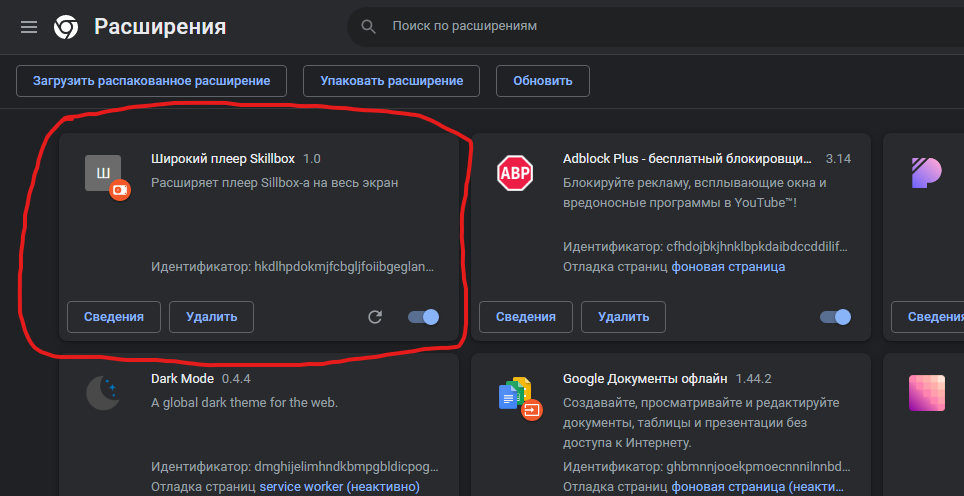Open the hamburger main menu
The width and height of the screenshot is (964, 496).
pyautogui.click(x=29, y=26)
